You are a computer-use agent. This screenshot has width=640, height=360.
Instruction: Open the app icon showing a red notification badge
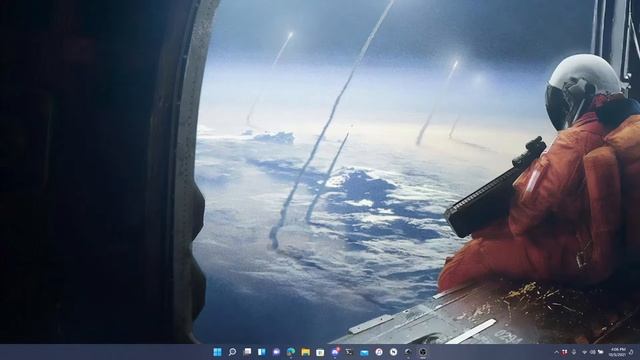[x=335, y=352]
